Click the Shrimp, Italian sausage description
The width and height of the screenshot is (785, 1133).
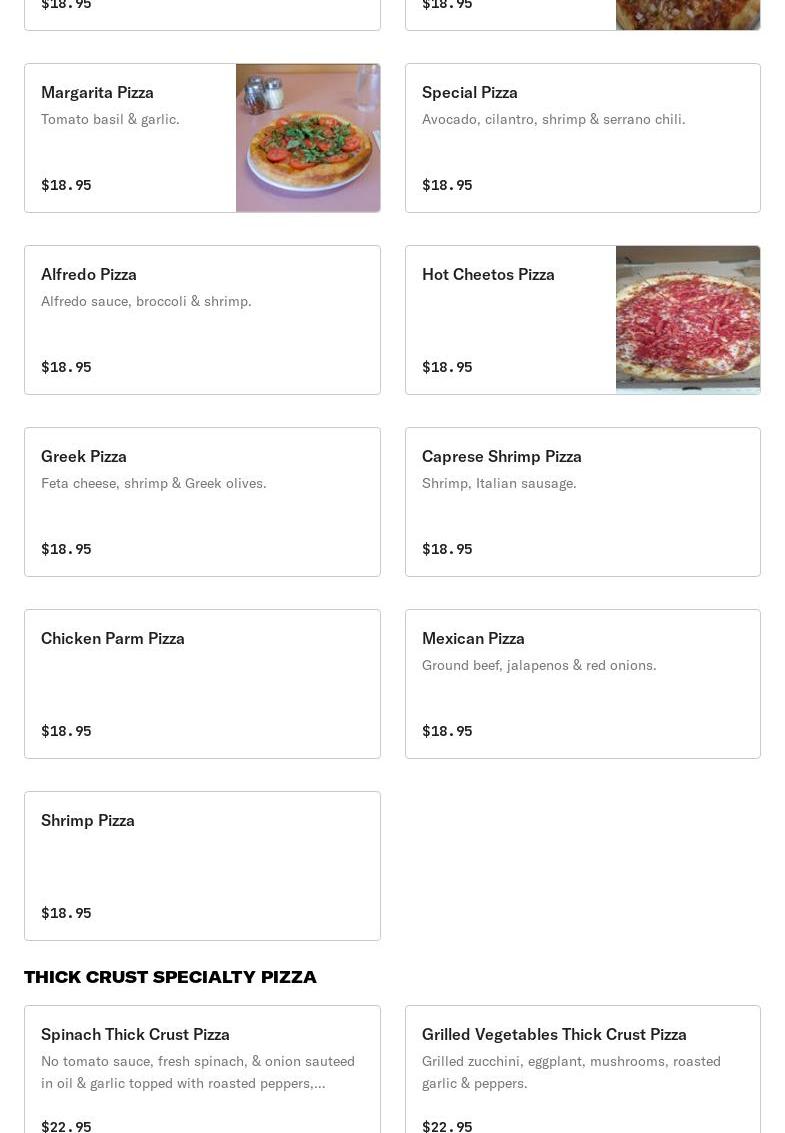click(499, 483)
